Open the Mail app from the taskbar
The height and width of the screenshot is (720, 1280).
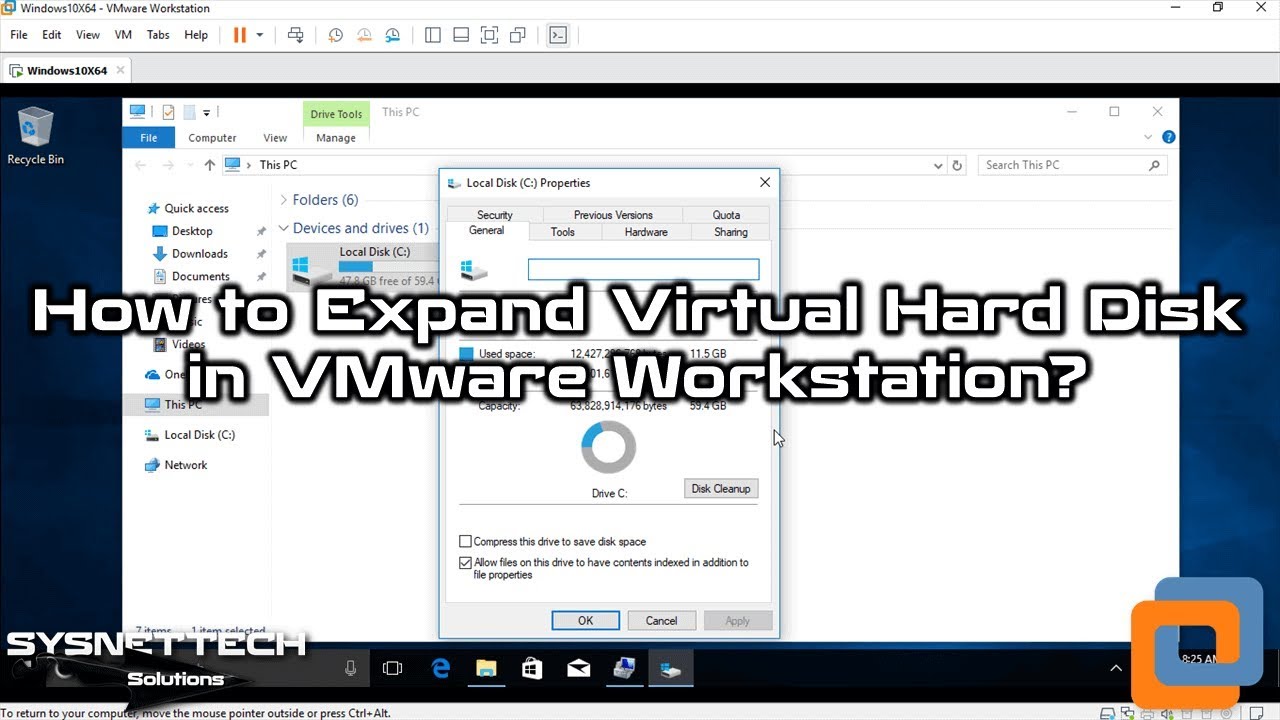578,668
